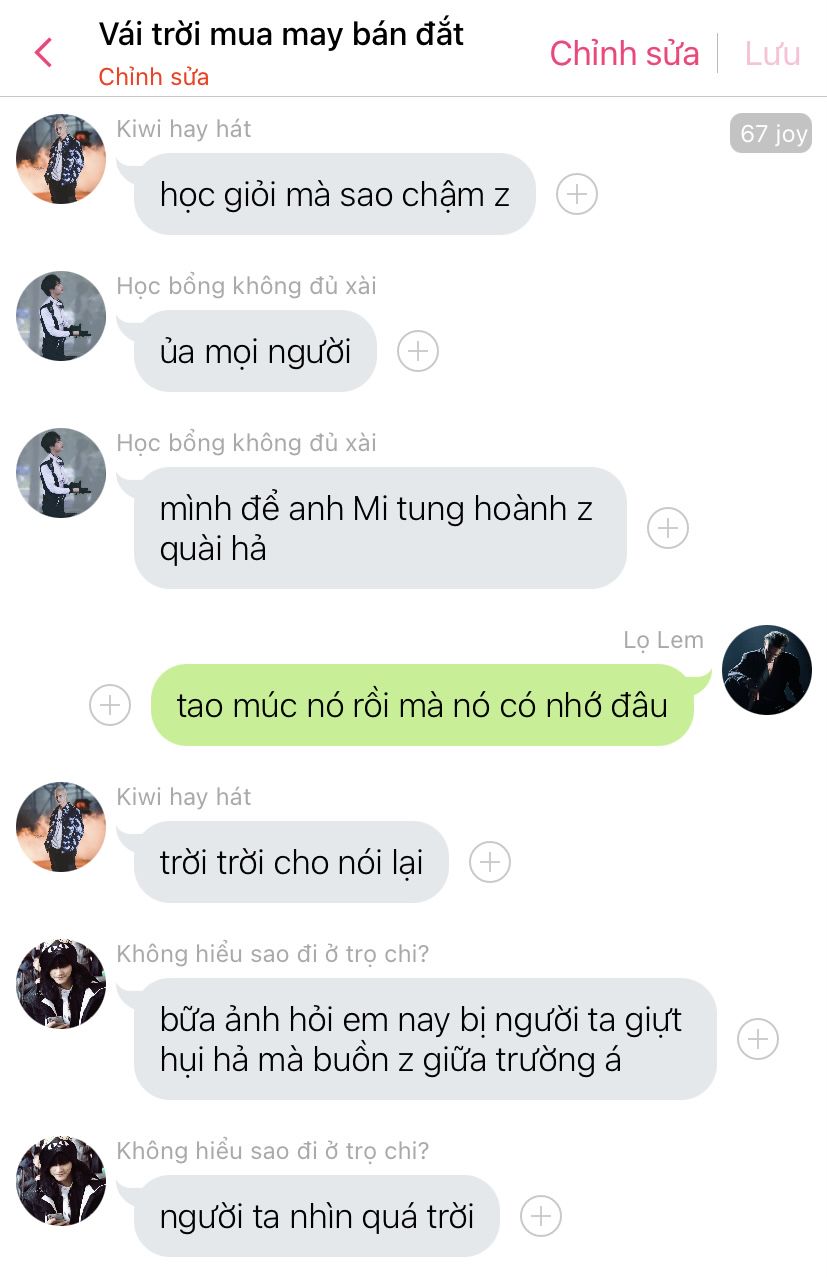
Task: Click plus icon beside "học giỏi mà sao chậm z"
Action: 577,194
